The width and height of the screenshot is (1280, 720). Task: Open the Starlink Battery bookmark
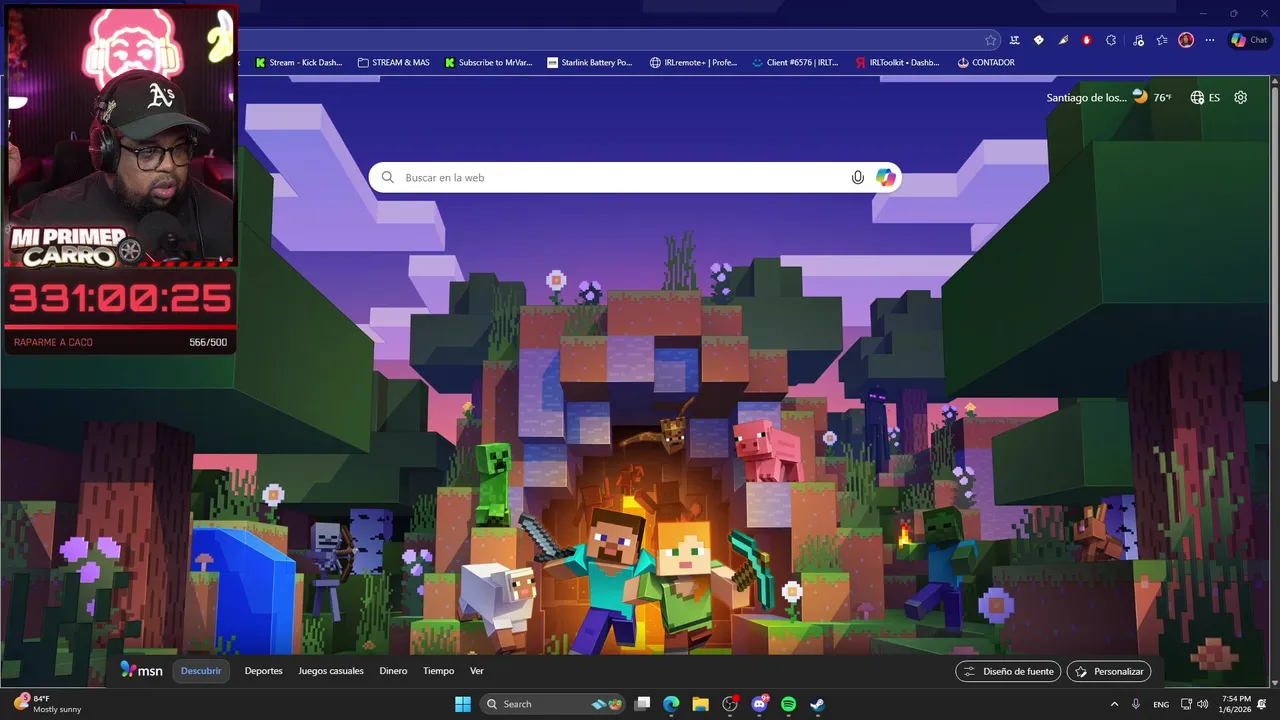click(x=590, y=62)
